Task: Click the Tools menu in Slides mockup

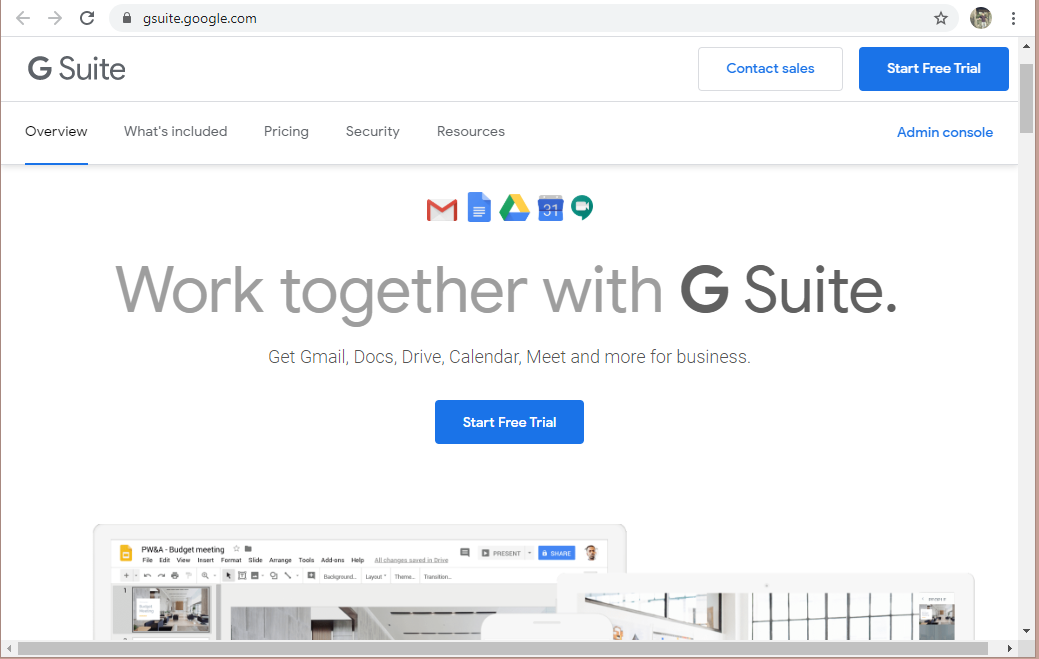Action: (306, 560)
